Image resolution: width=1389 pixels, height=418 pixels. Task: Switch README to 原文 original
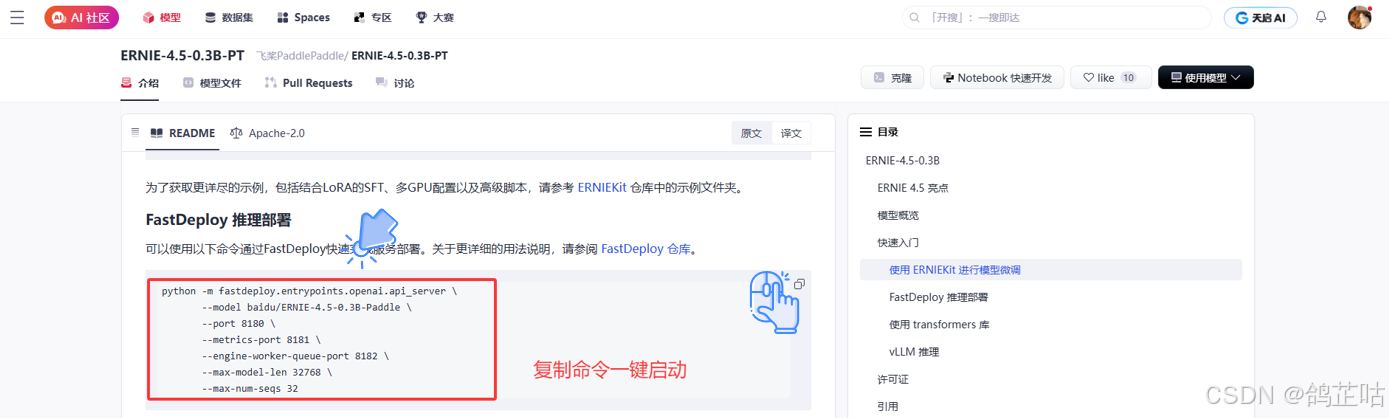pos(751,133)
